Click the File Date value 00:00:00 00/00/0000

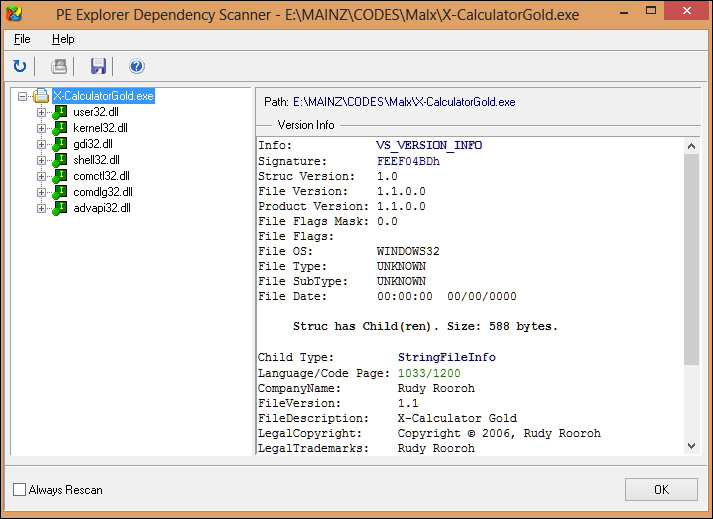point(447,297)
